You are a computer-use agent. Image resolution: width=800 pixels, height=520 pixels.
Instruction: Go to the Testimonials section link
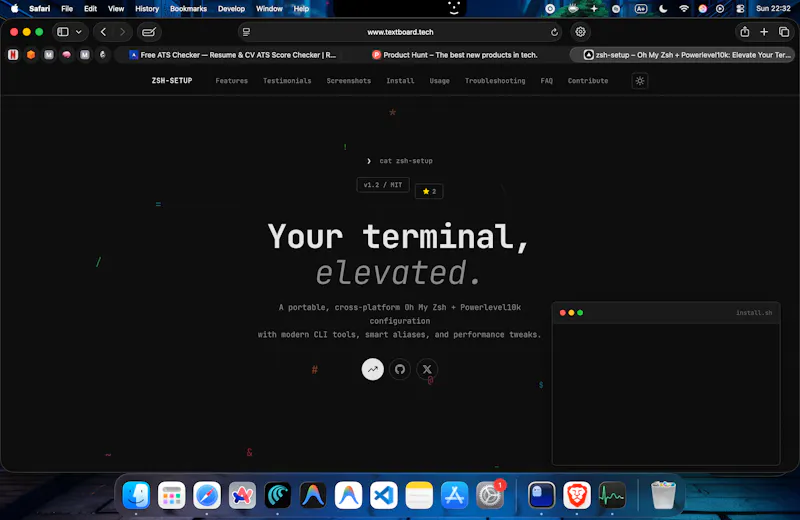click(x=287, y=81)
